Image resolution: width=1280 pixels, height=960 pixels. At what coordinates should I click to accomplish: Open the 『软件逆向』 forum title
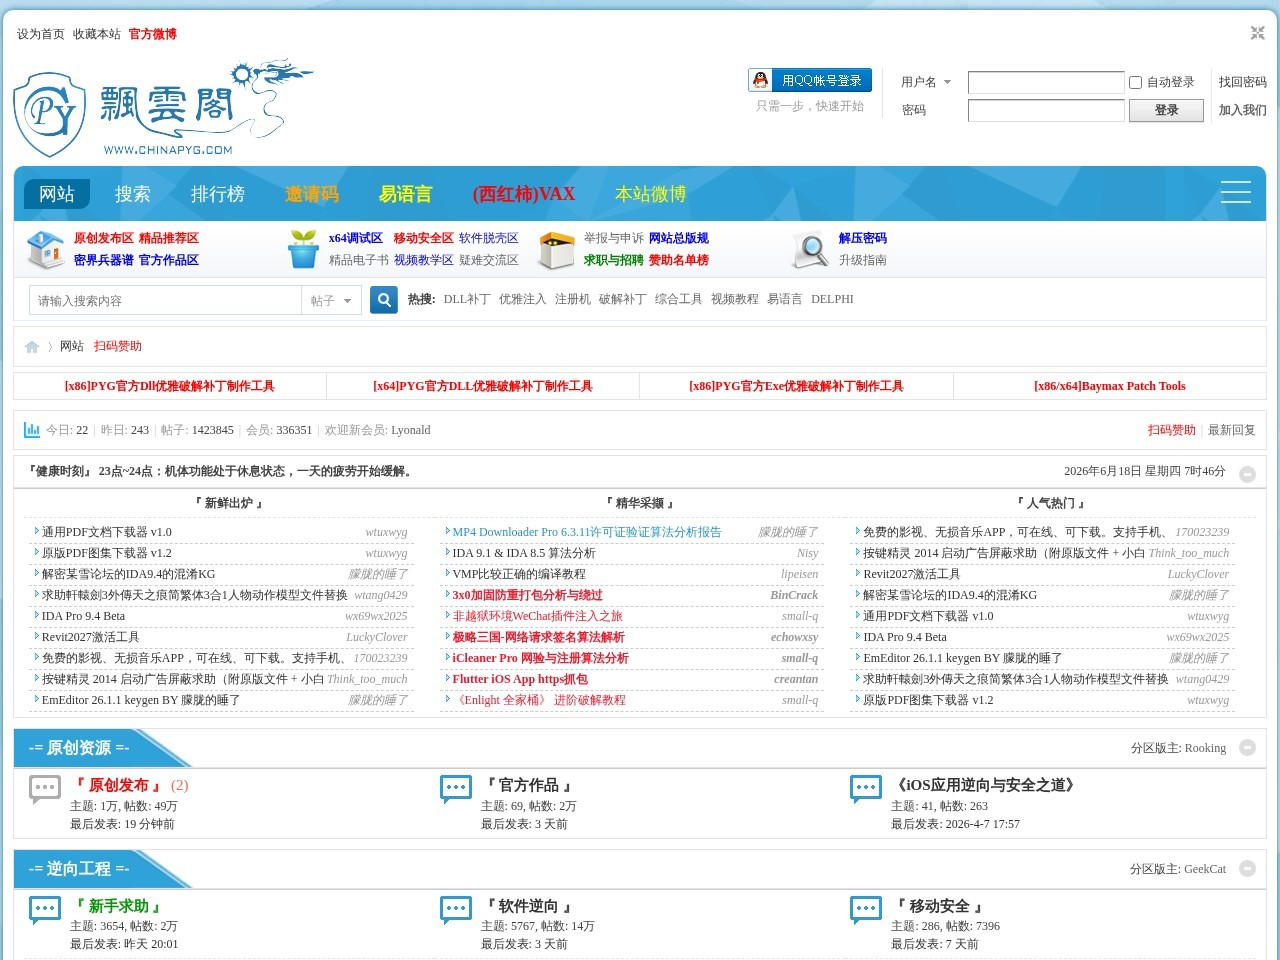coord(529,906)
